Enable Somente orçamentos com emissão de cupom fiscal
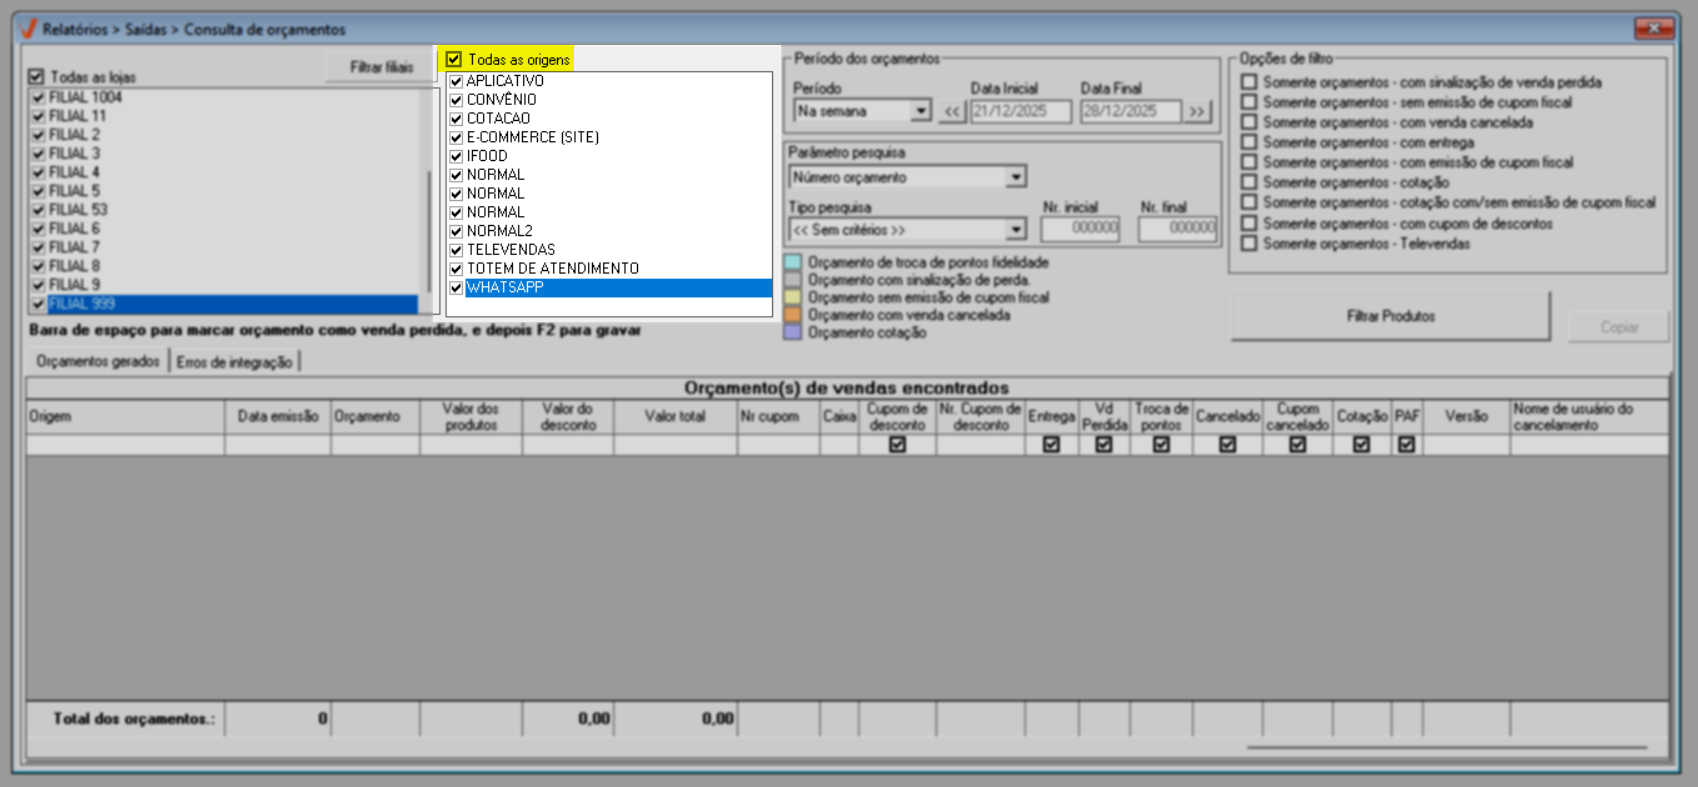This screenshot has height=787, width=1698. point(1249,162)
